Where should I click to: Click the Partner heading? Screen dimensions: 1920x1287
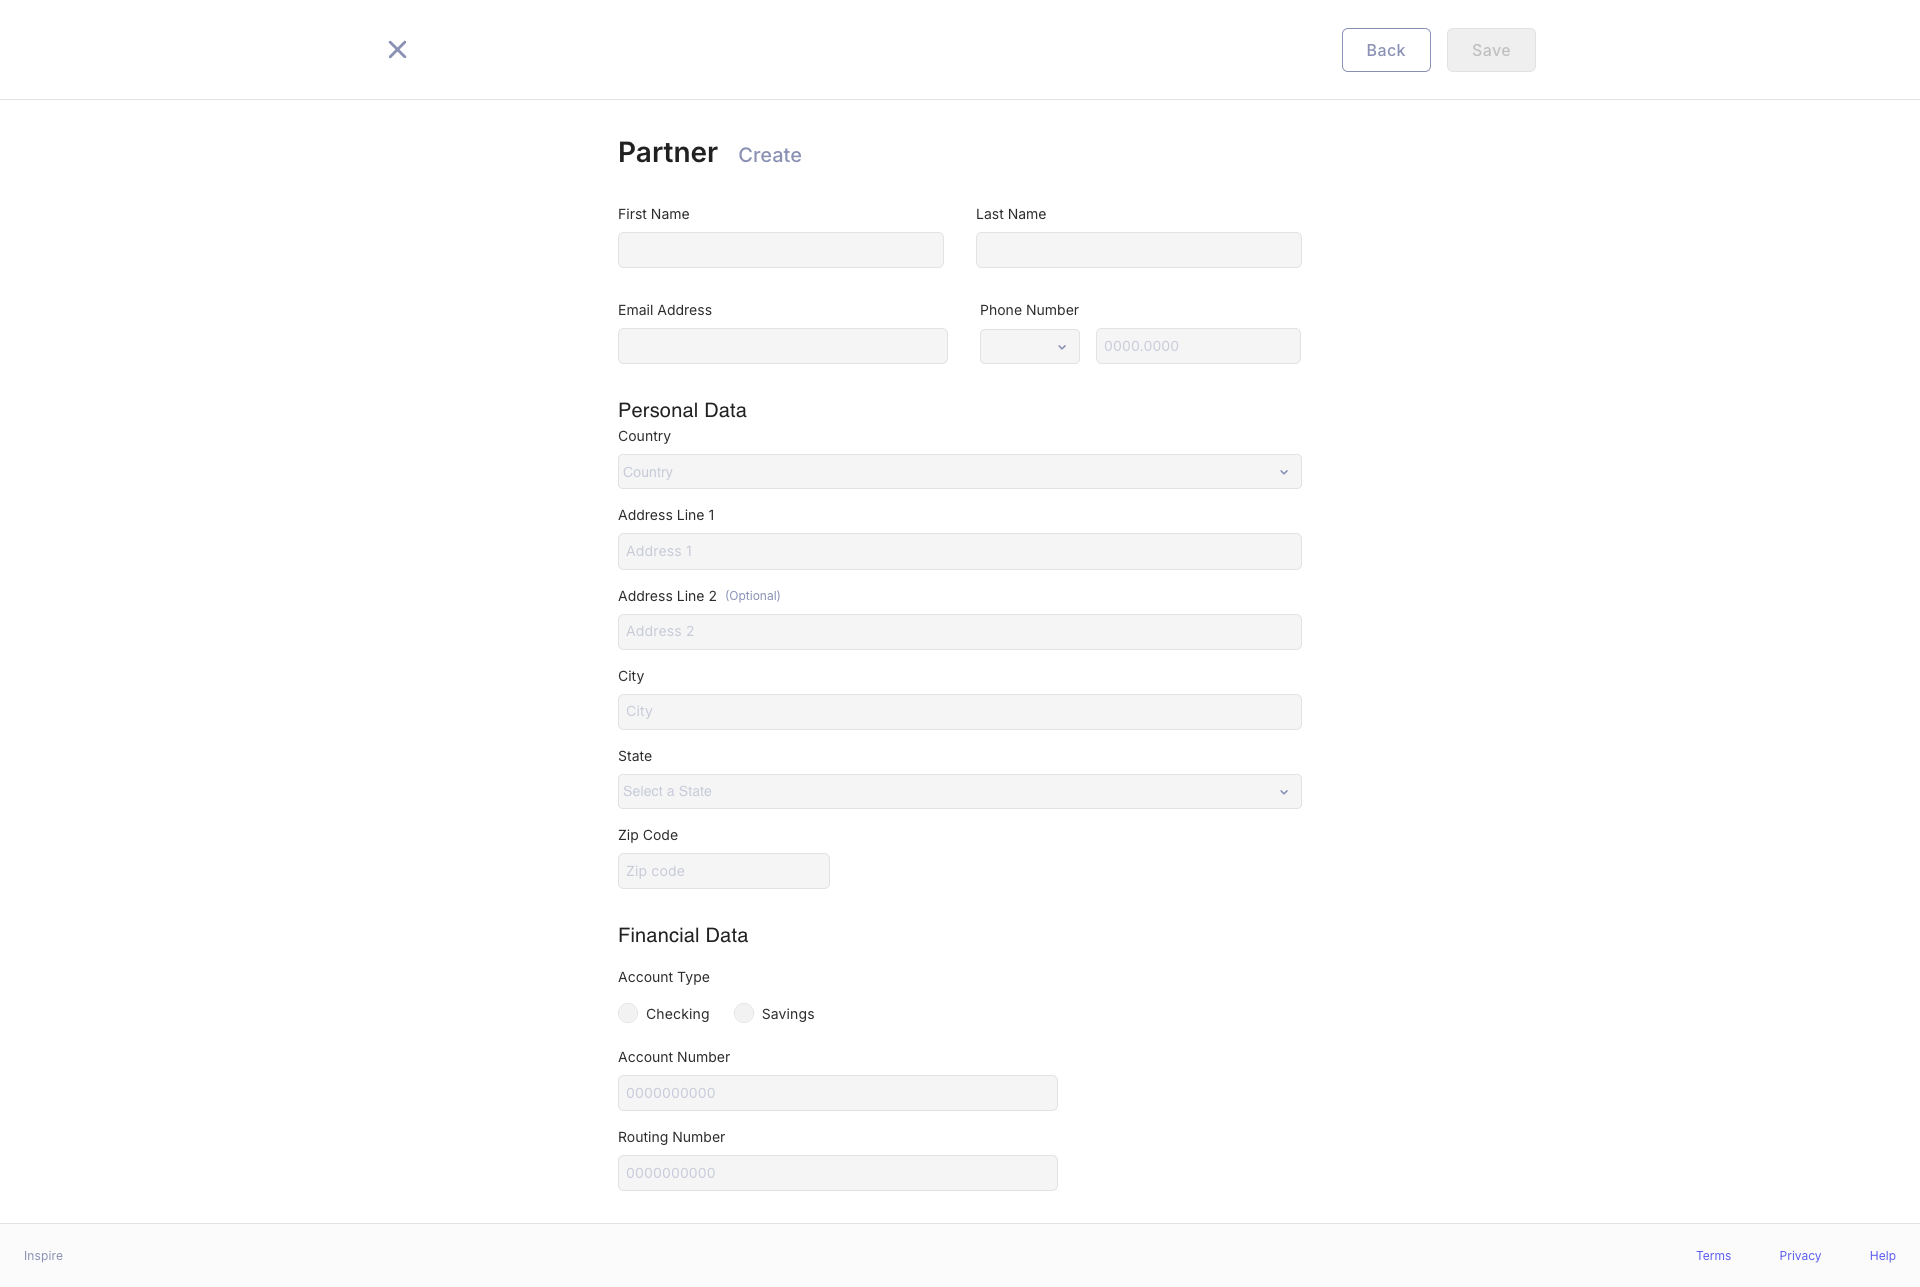[668, 152]
